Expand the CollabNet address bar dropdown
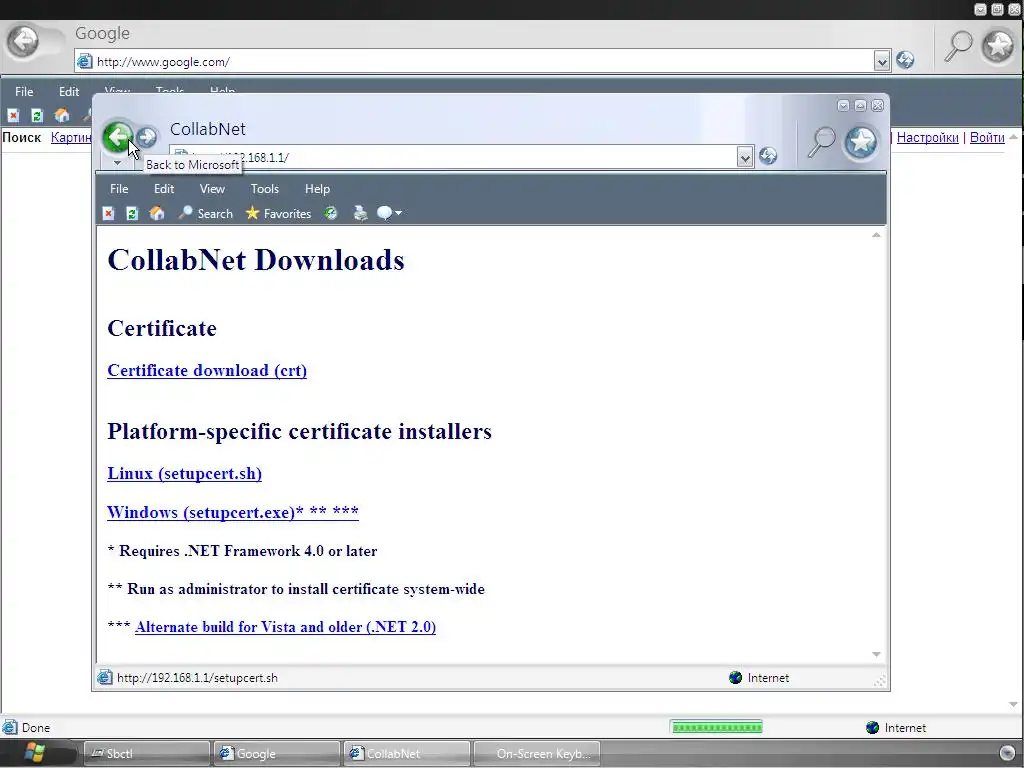The image size is (1024, 768). pyautogui.click(x=744, y=157)
